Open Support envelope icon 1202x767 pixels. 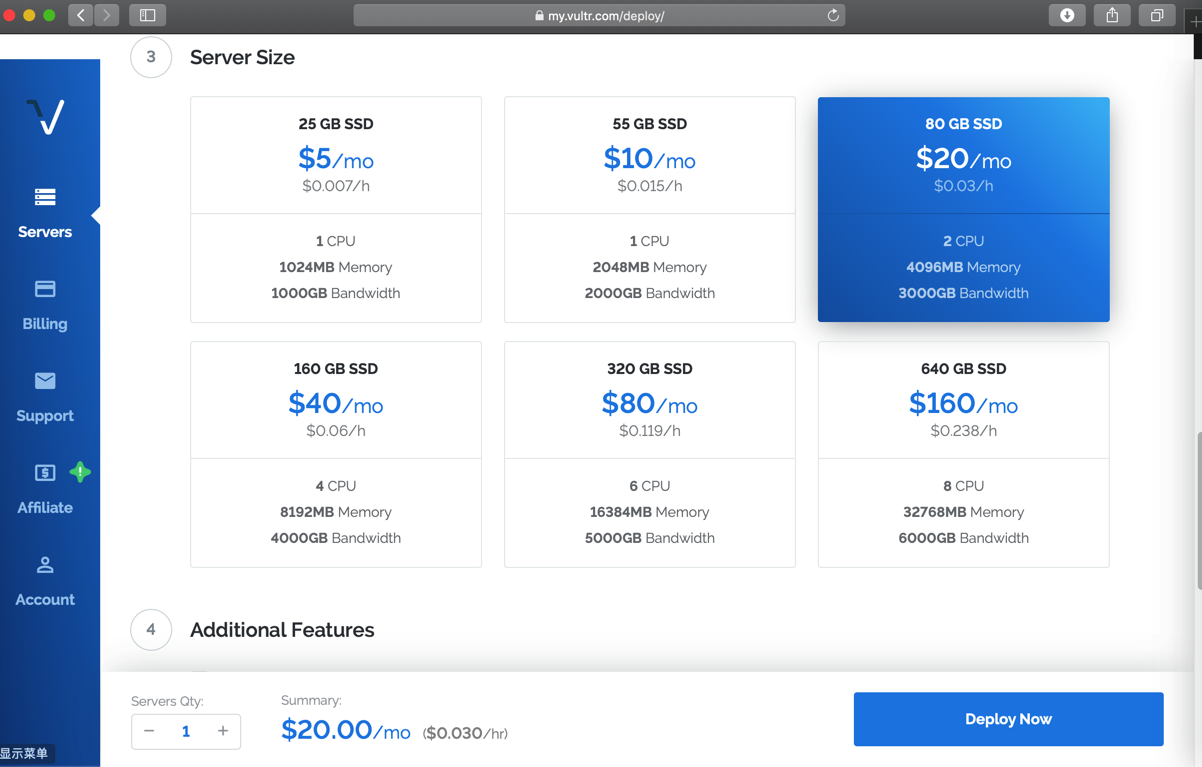point(45,381)
